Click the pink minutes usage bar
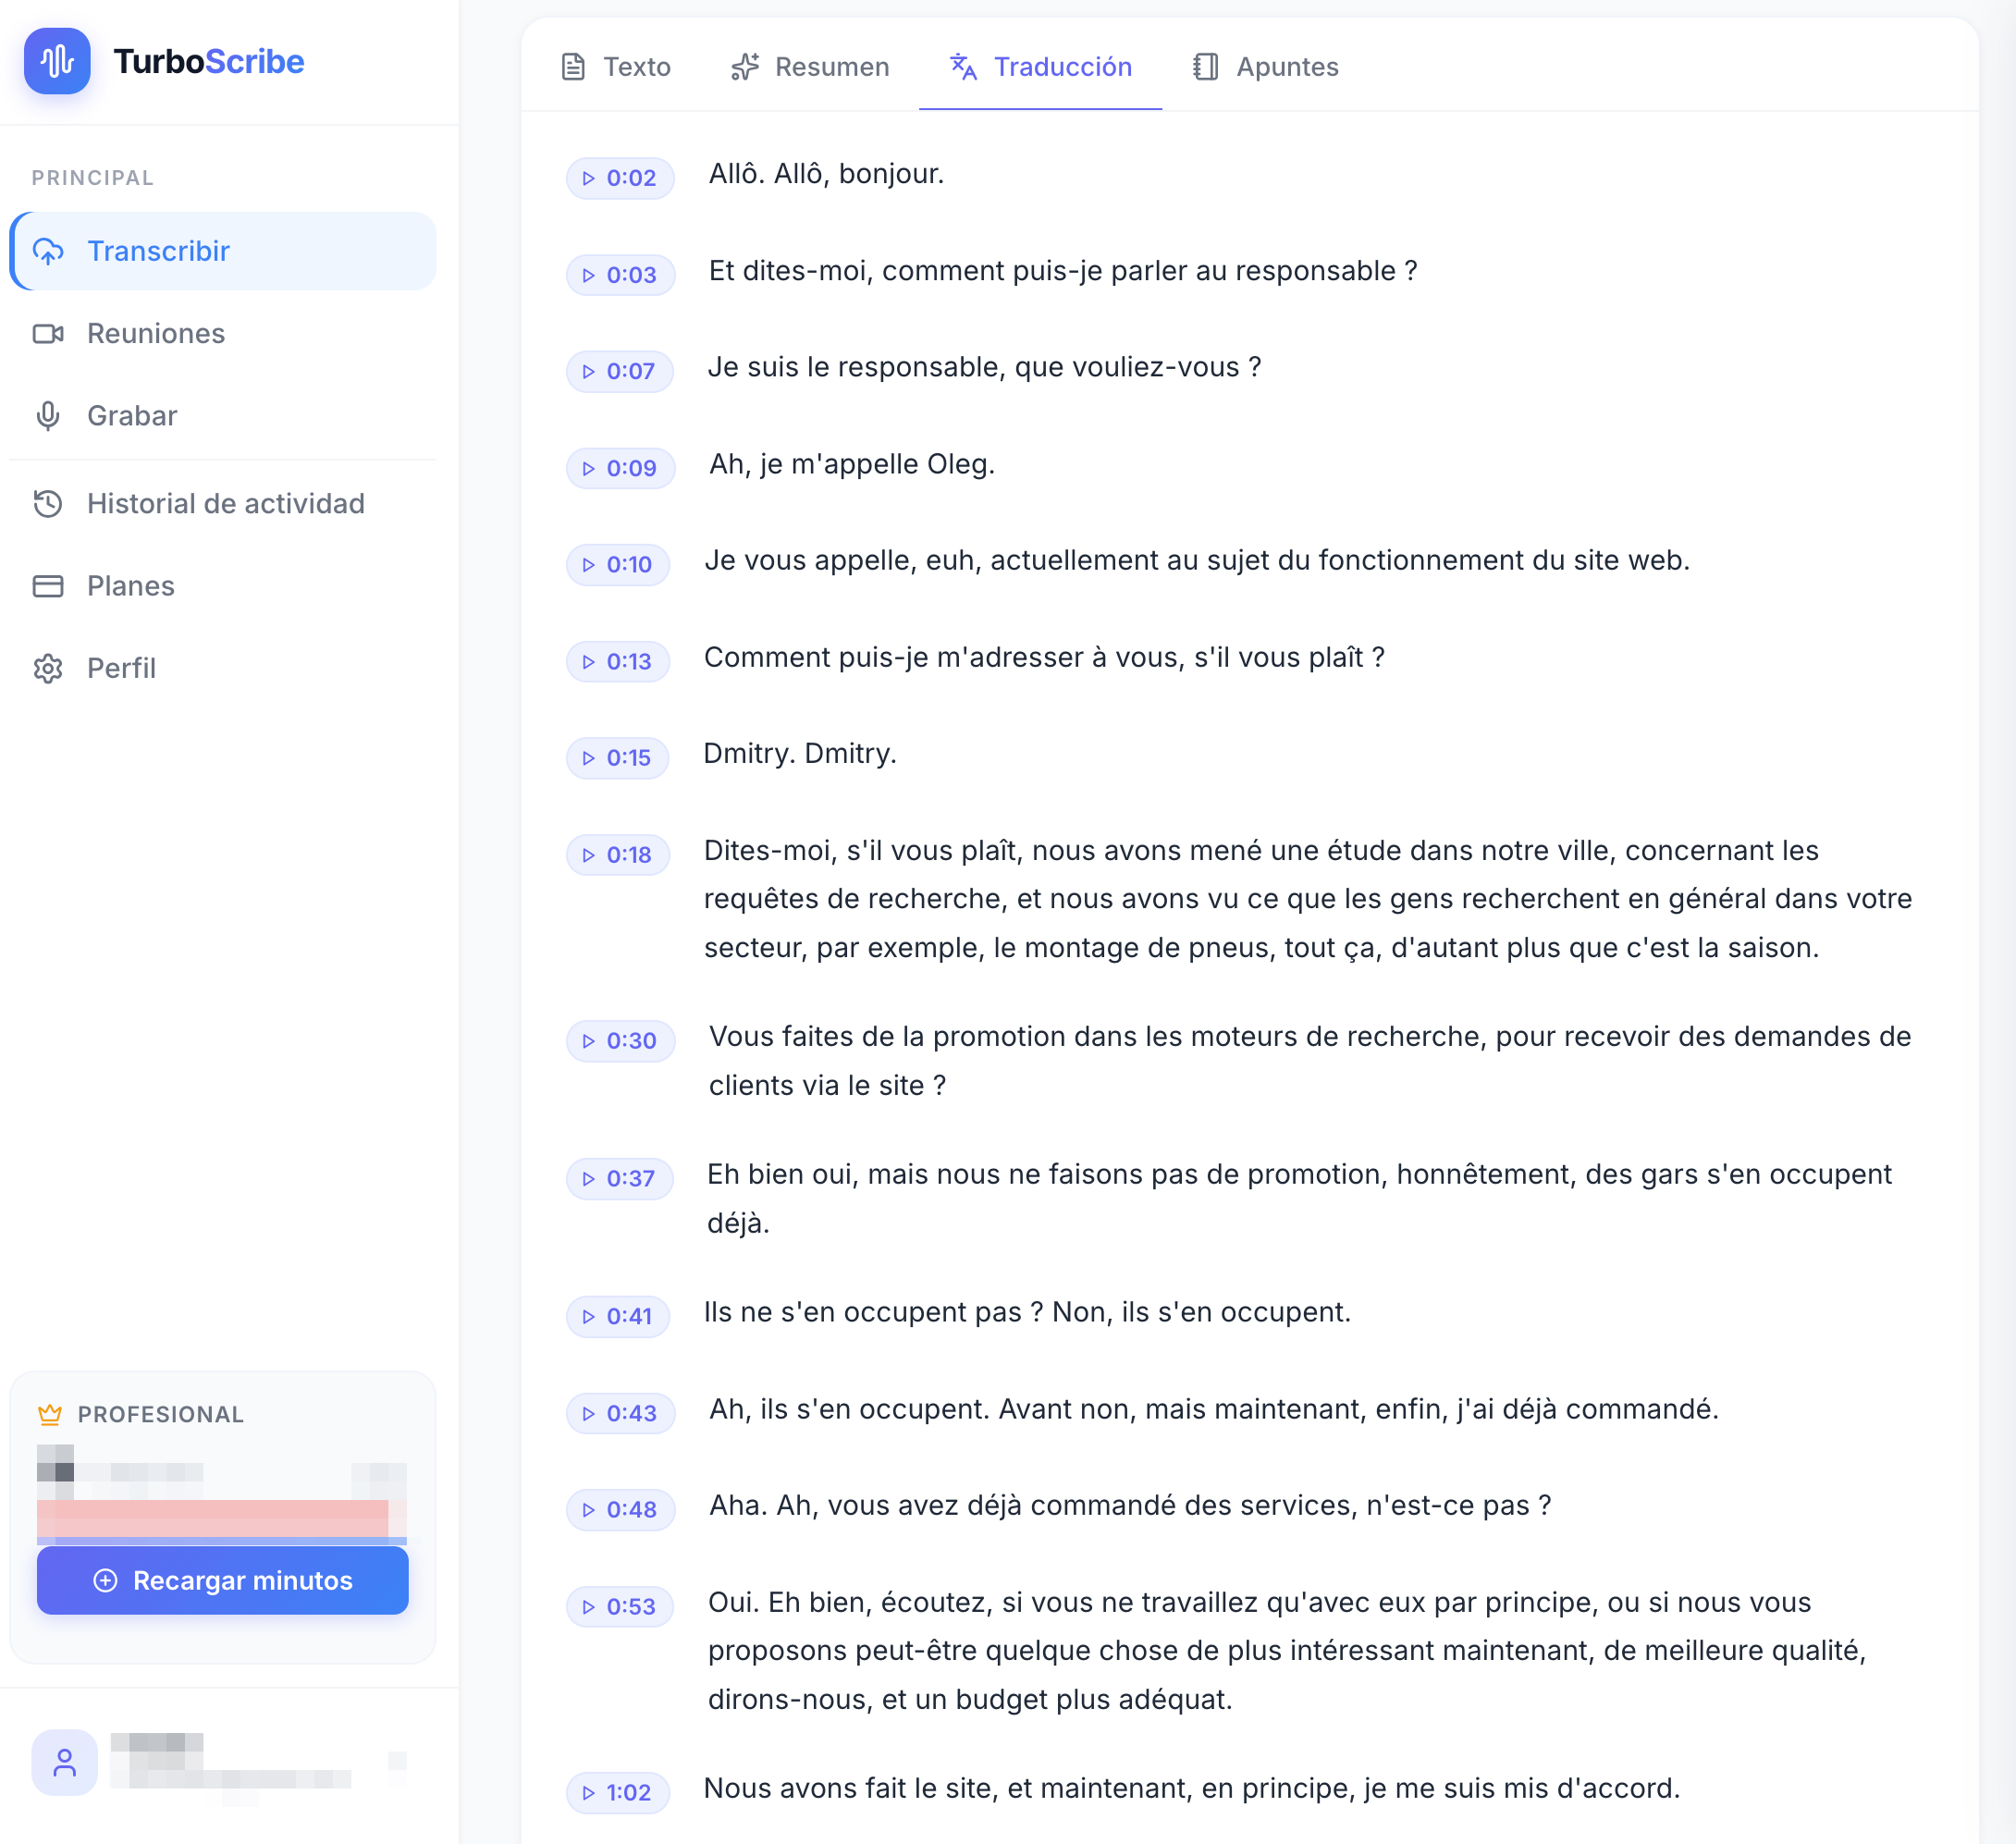Image resolution: width=2016 pixels, height=1844 pixels. pyautogui.click(x=213, y=1519)
